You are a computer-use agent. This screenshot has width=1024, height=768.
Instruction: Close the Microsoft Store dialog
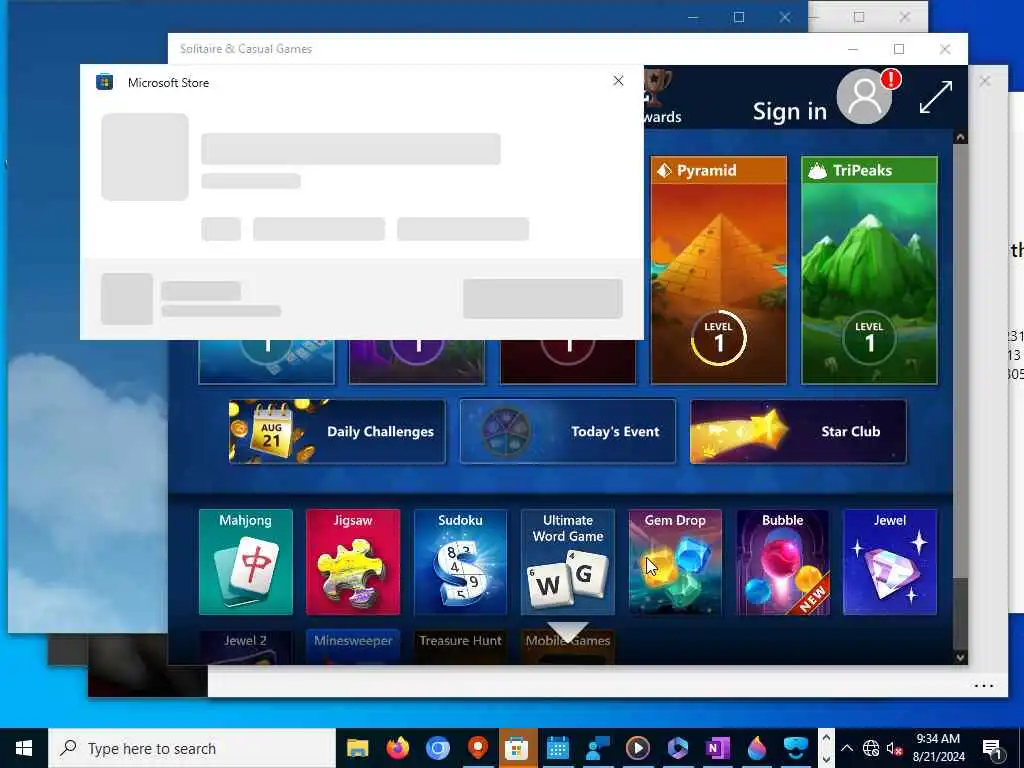click(x=618, y=80)
